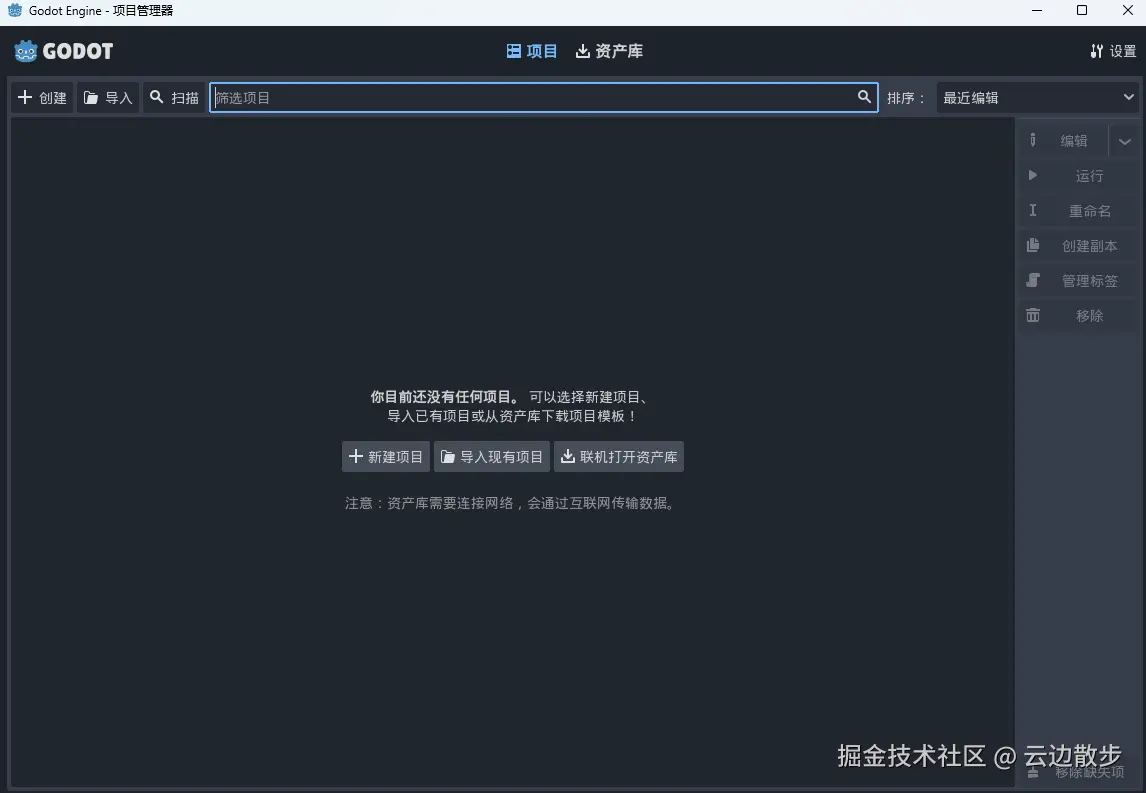Click 移除 with trash icon
This screenshot has height=793, width=1146.
coord(1079,316)
